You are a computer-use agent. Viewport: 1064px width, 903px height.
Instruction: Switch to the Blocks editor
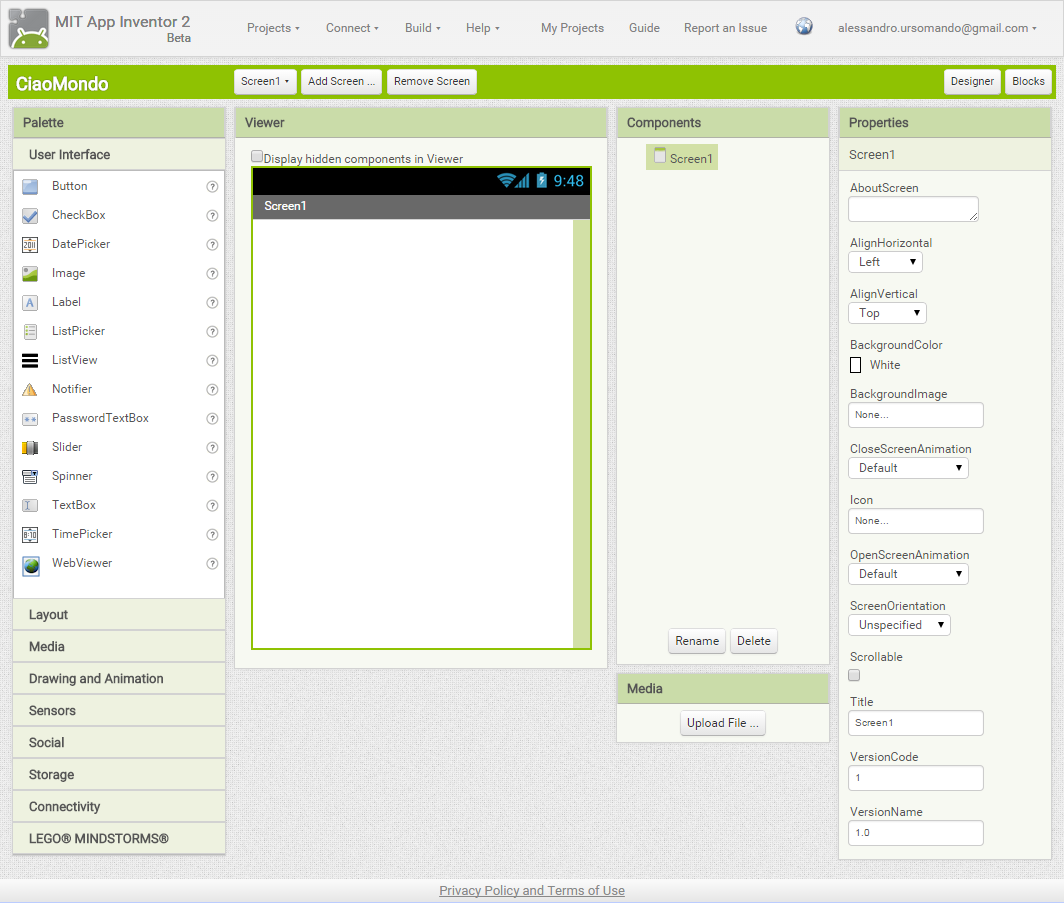point(1028,81)
